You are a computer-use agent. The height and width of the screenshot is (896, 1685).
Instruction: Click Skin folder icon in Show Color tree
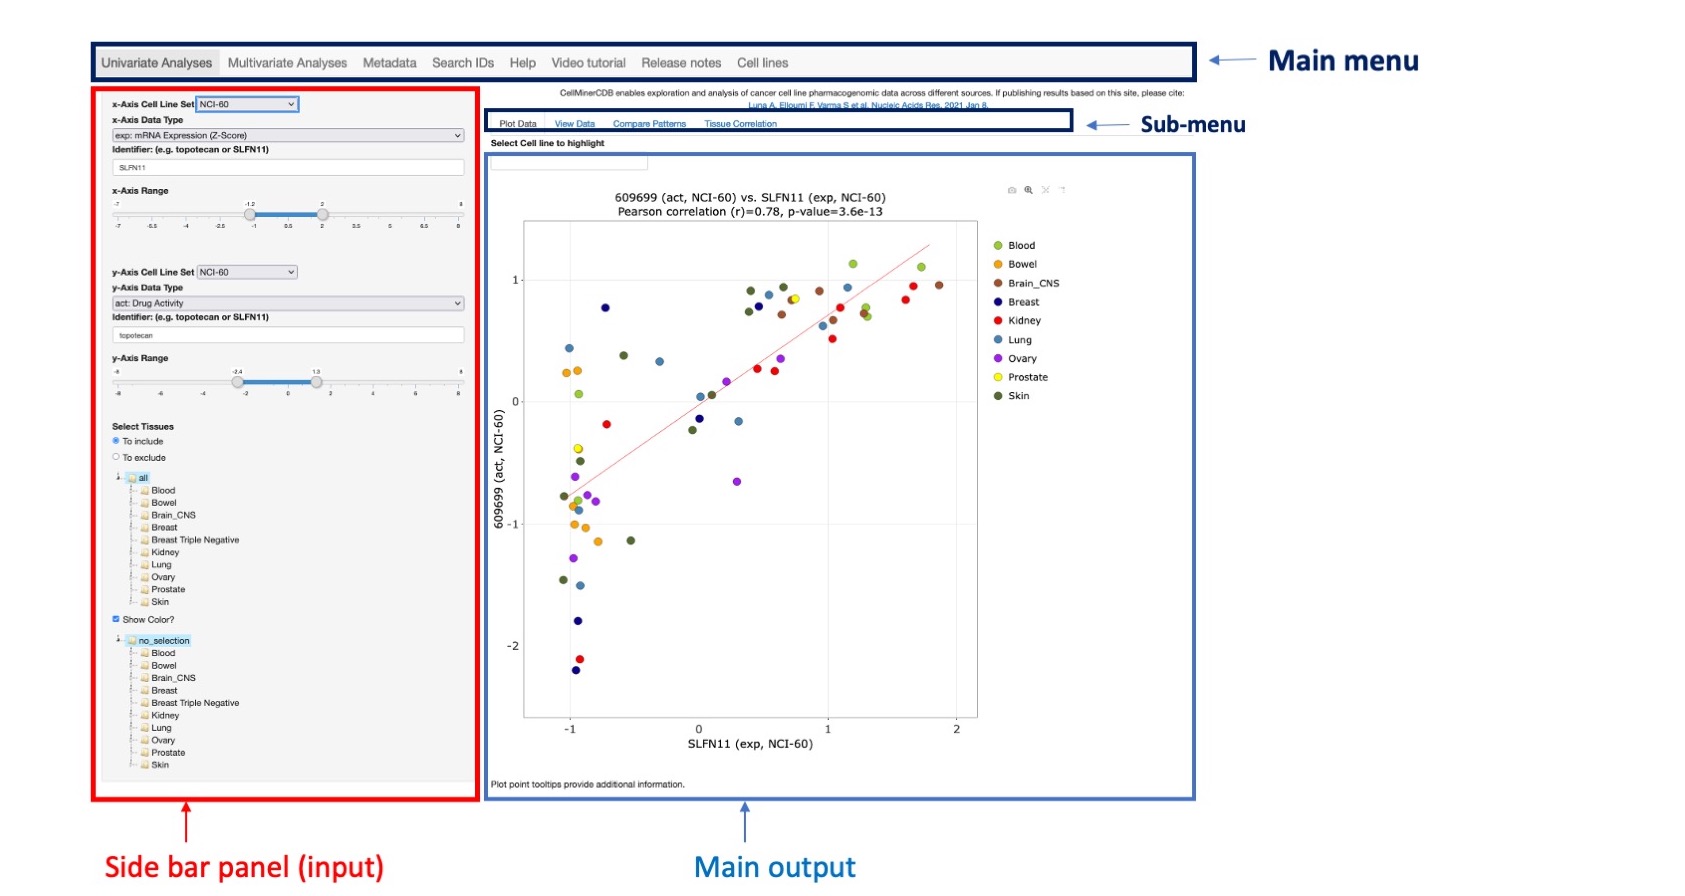(145, 765)
